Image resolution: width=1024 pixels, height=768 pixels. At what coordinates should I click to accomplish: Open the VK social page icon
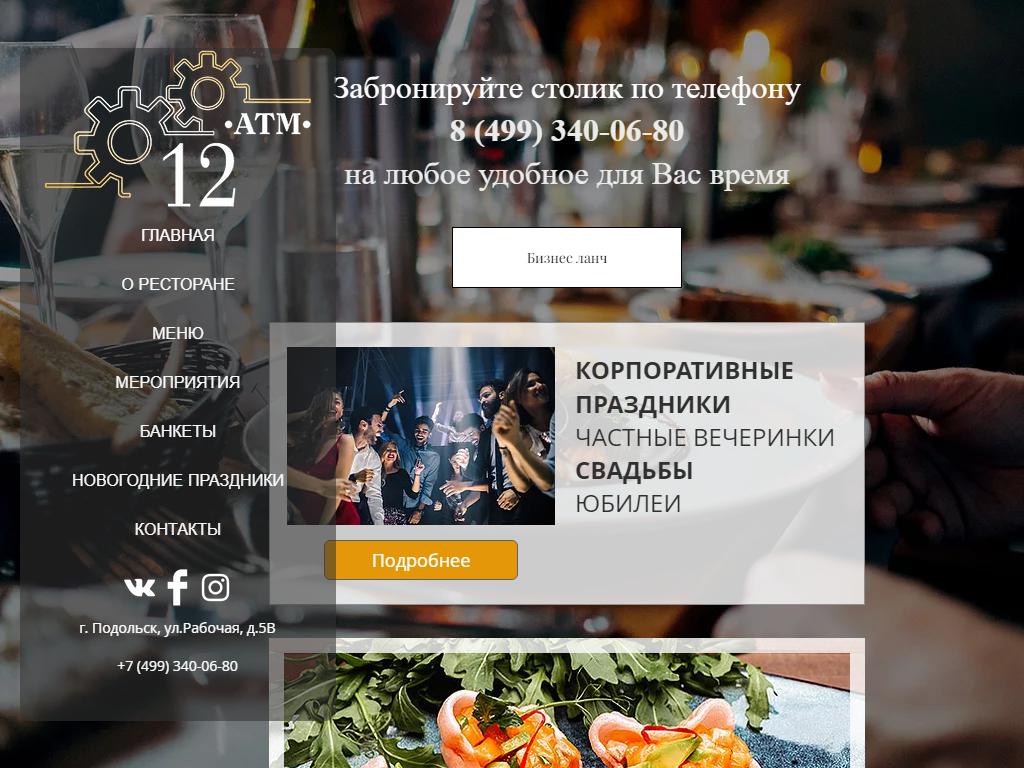coord(140,588)
